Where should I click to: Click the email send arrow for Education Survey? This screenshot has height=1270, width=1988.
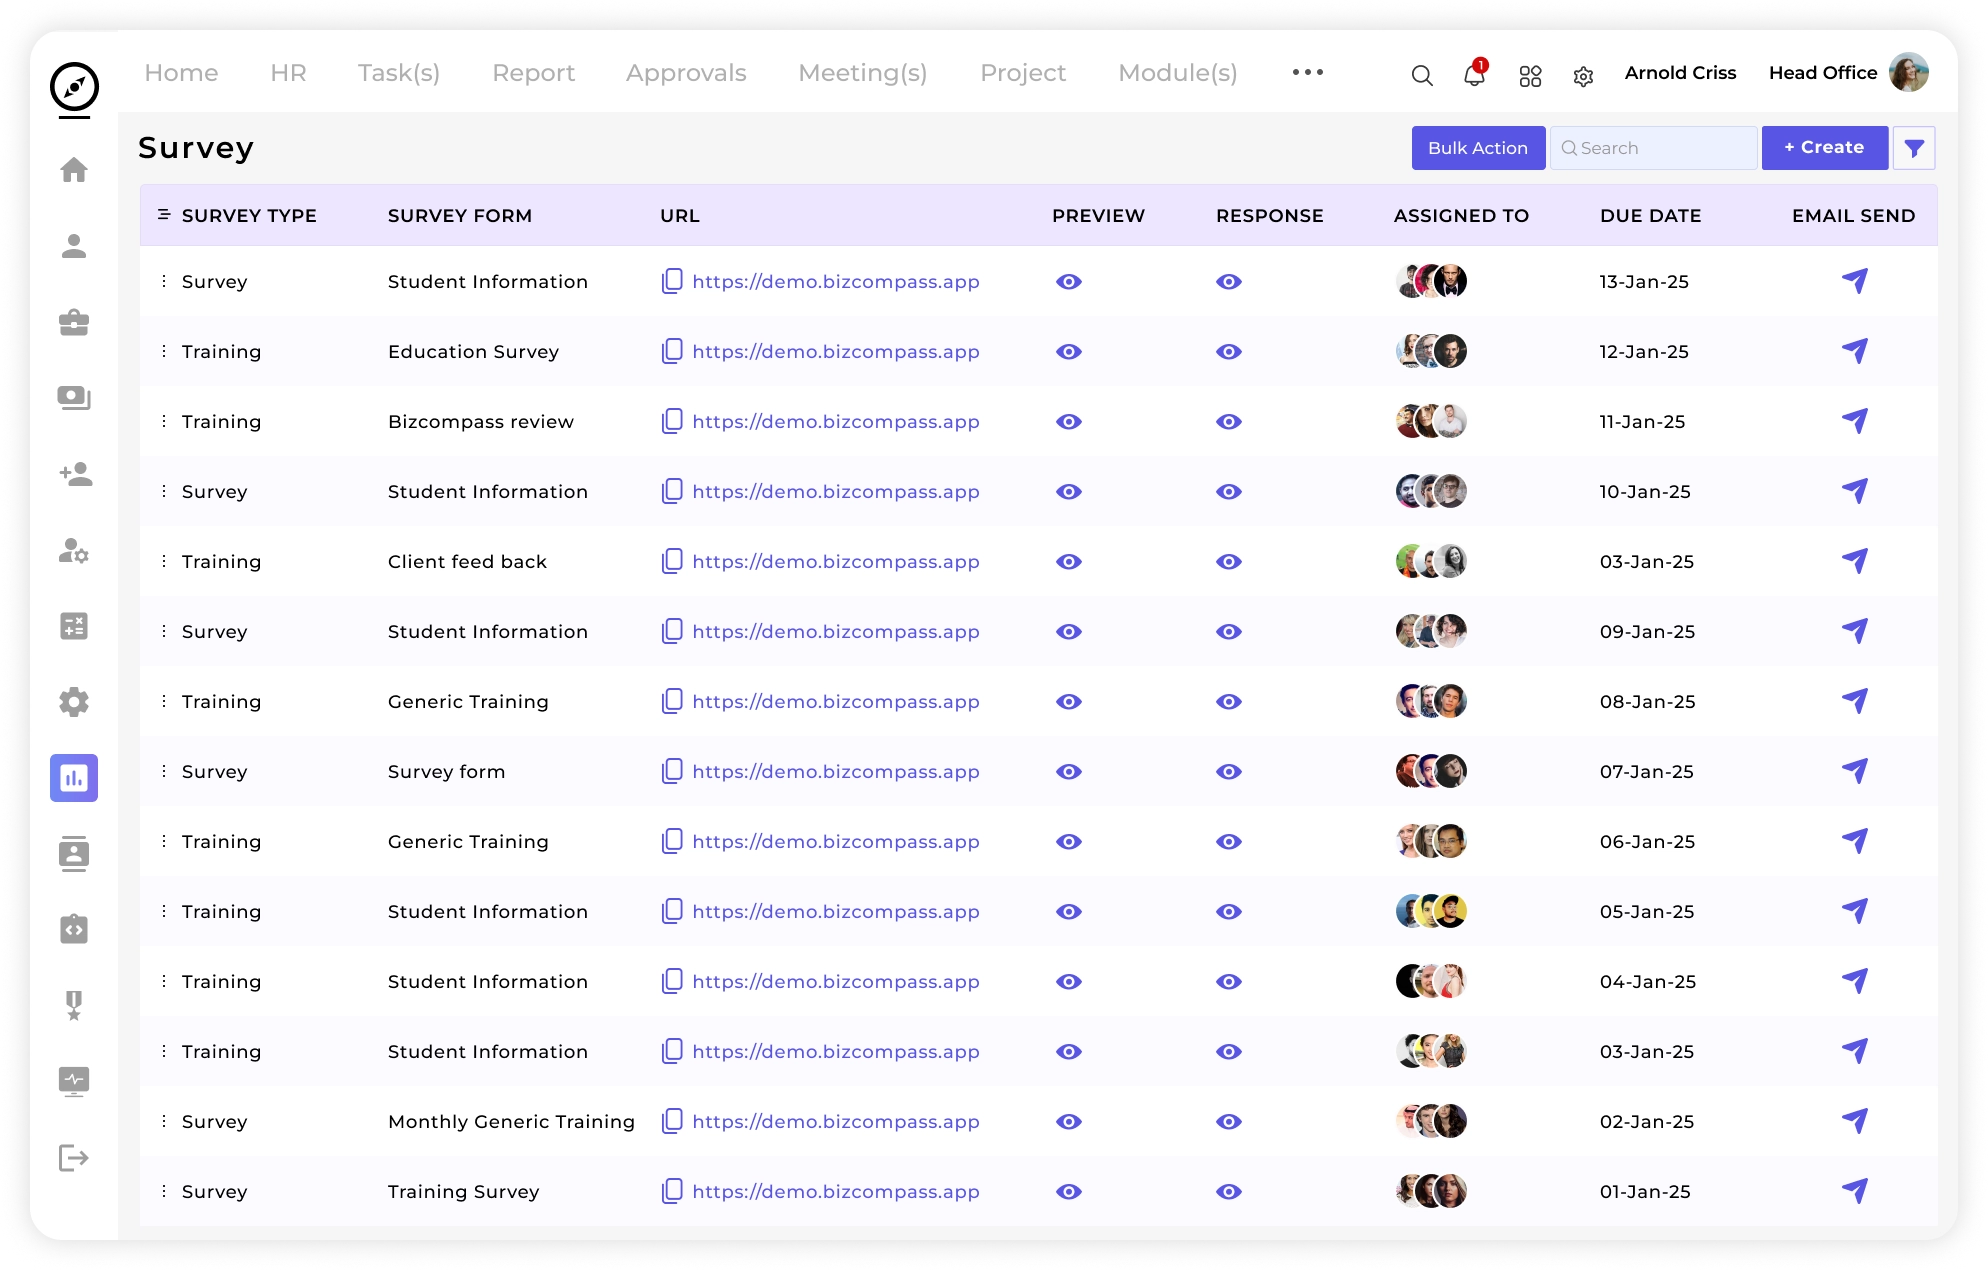[1855, 351]
